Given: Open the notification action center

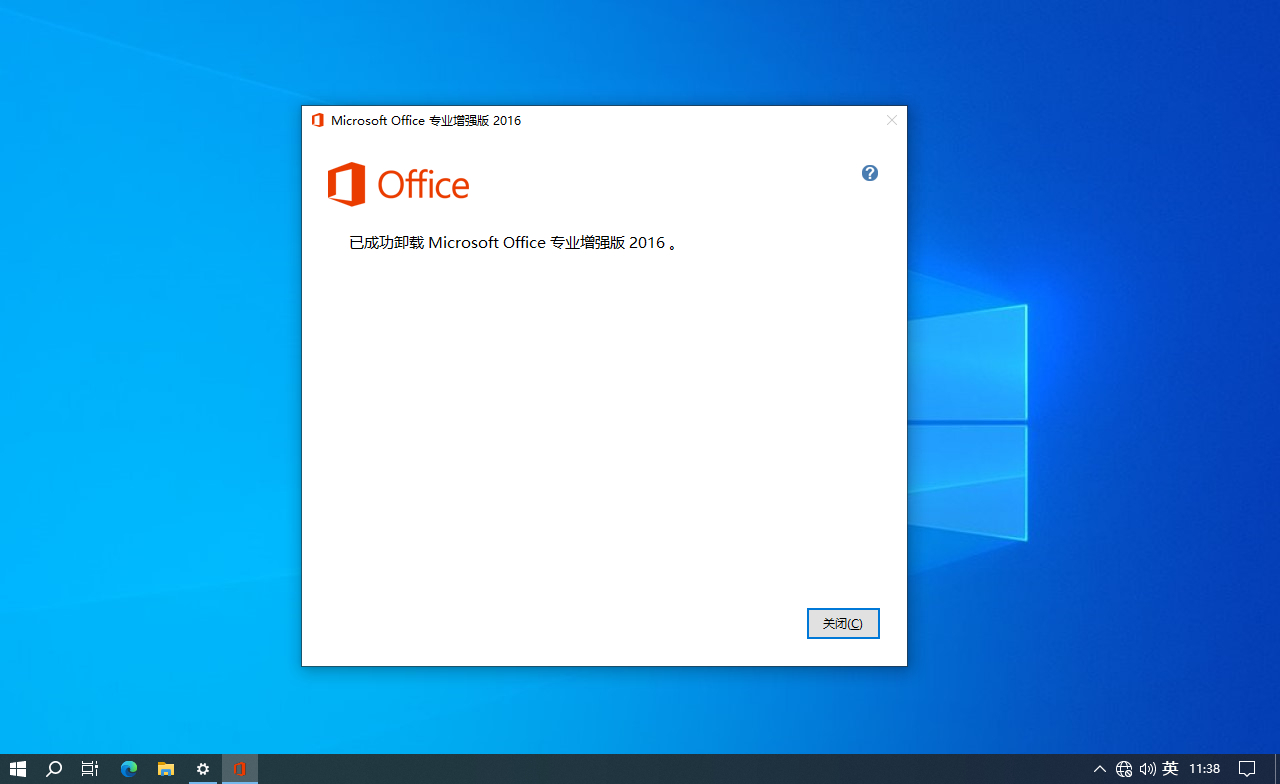Looking at the screenshot, I should tap(1247, 769).
